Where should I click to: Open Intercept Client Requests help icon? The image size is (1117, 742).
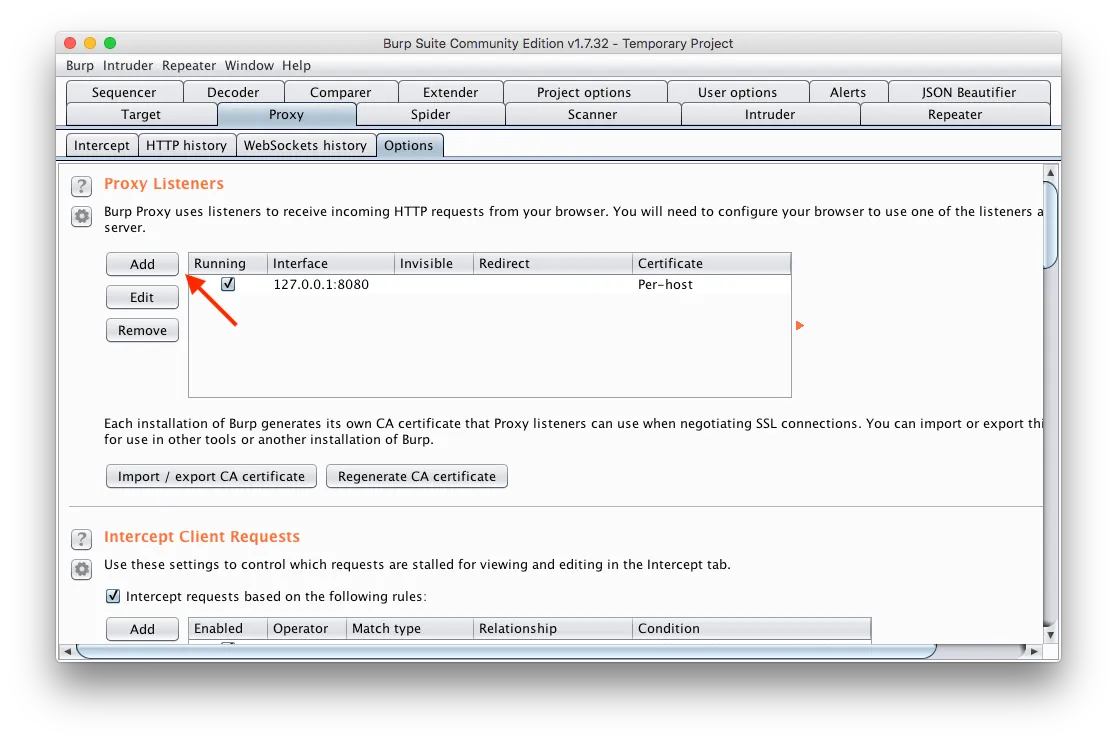(x=81, y=539)
